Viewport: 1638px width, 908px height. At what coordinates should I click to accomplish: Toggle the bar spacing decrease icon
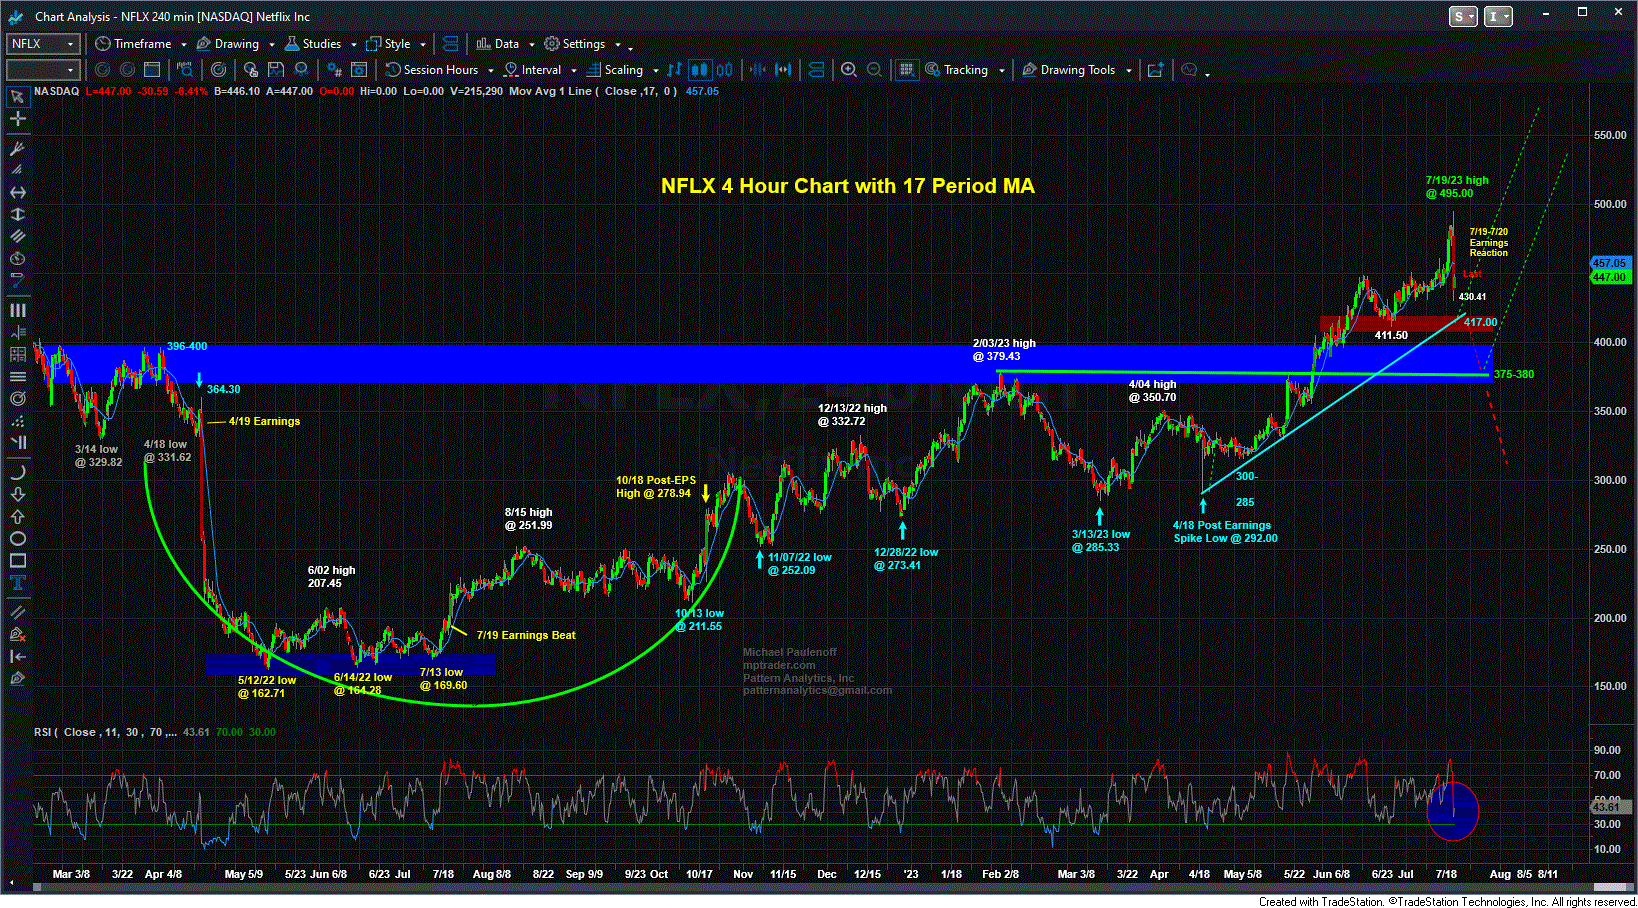pyautogui.click(x=757, y=70)
